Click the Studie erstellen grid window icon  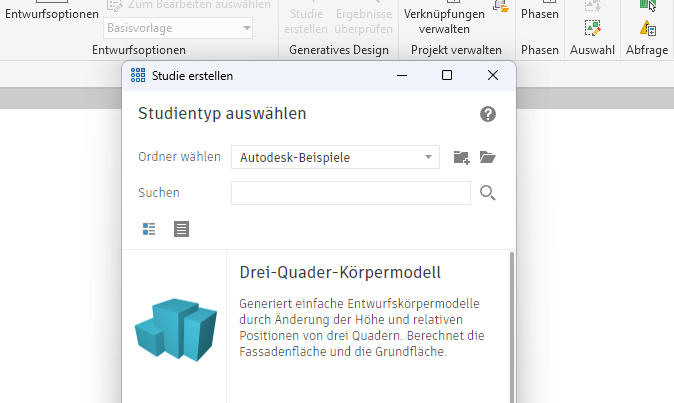[x=138, y=75]
